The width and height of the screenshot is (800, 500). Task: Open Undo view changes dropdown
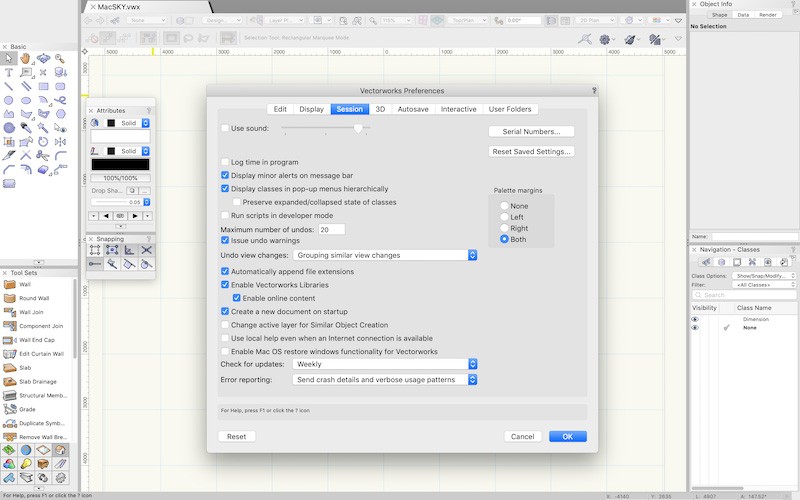pos(385,255)
